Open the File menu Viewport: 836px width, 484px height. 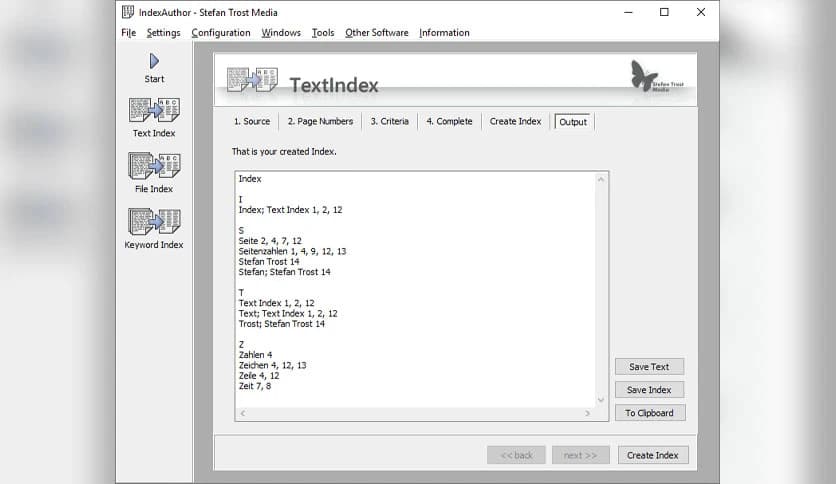[128, 33]
